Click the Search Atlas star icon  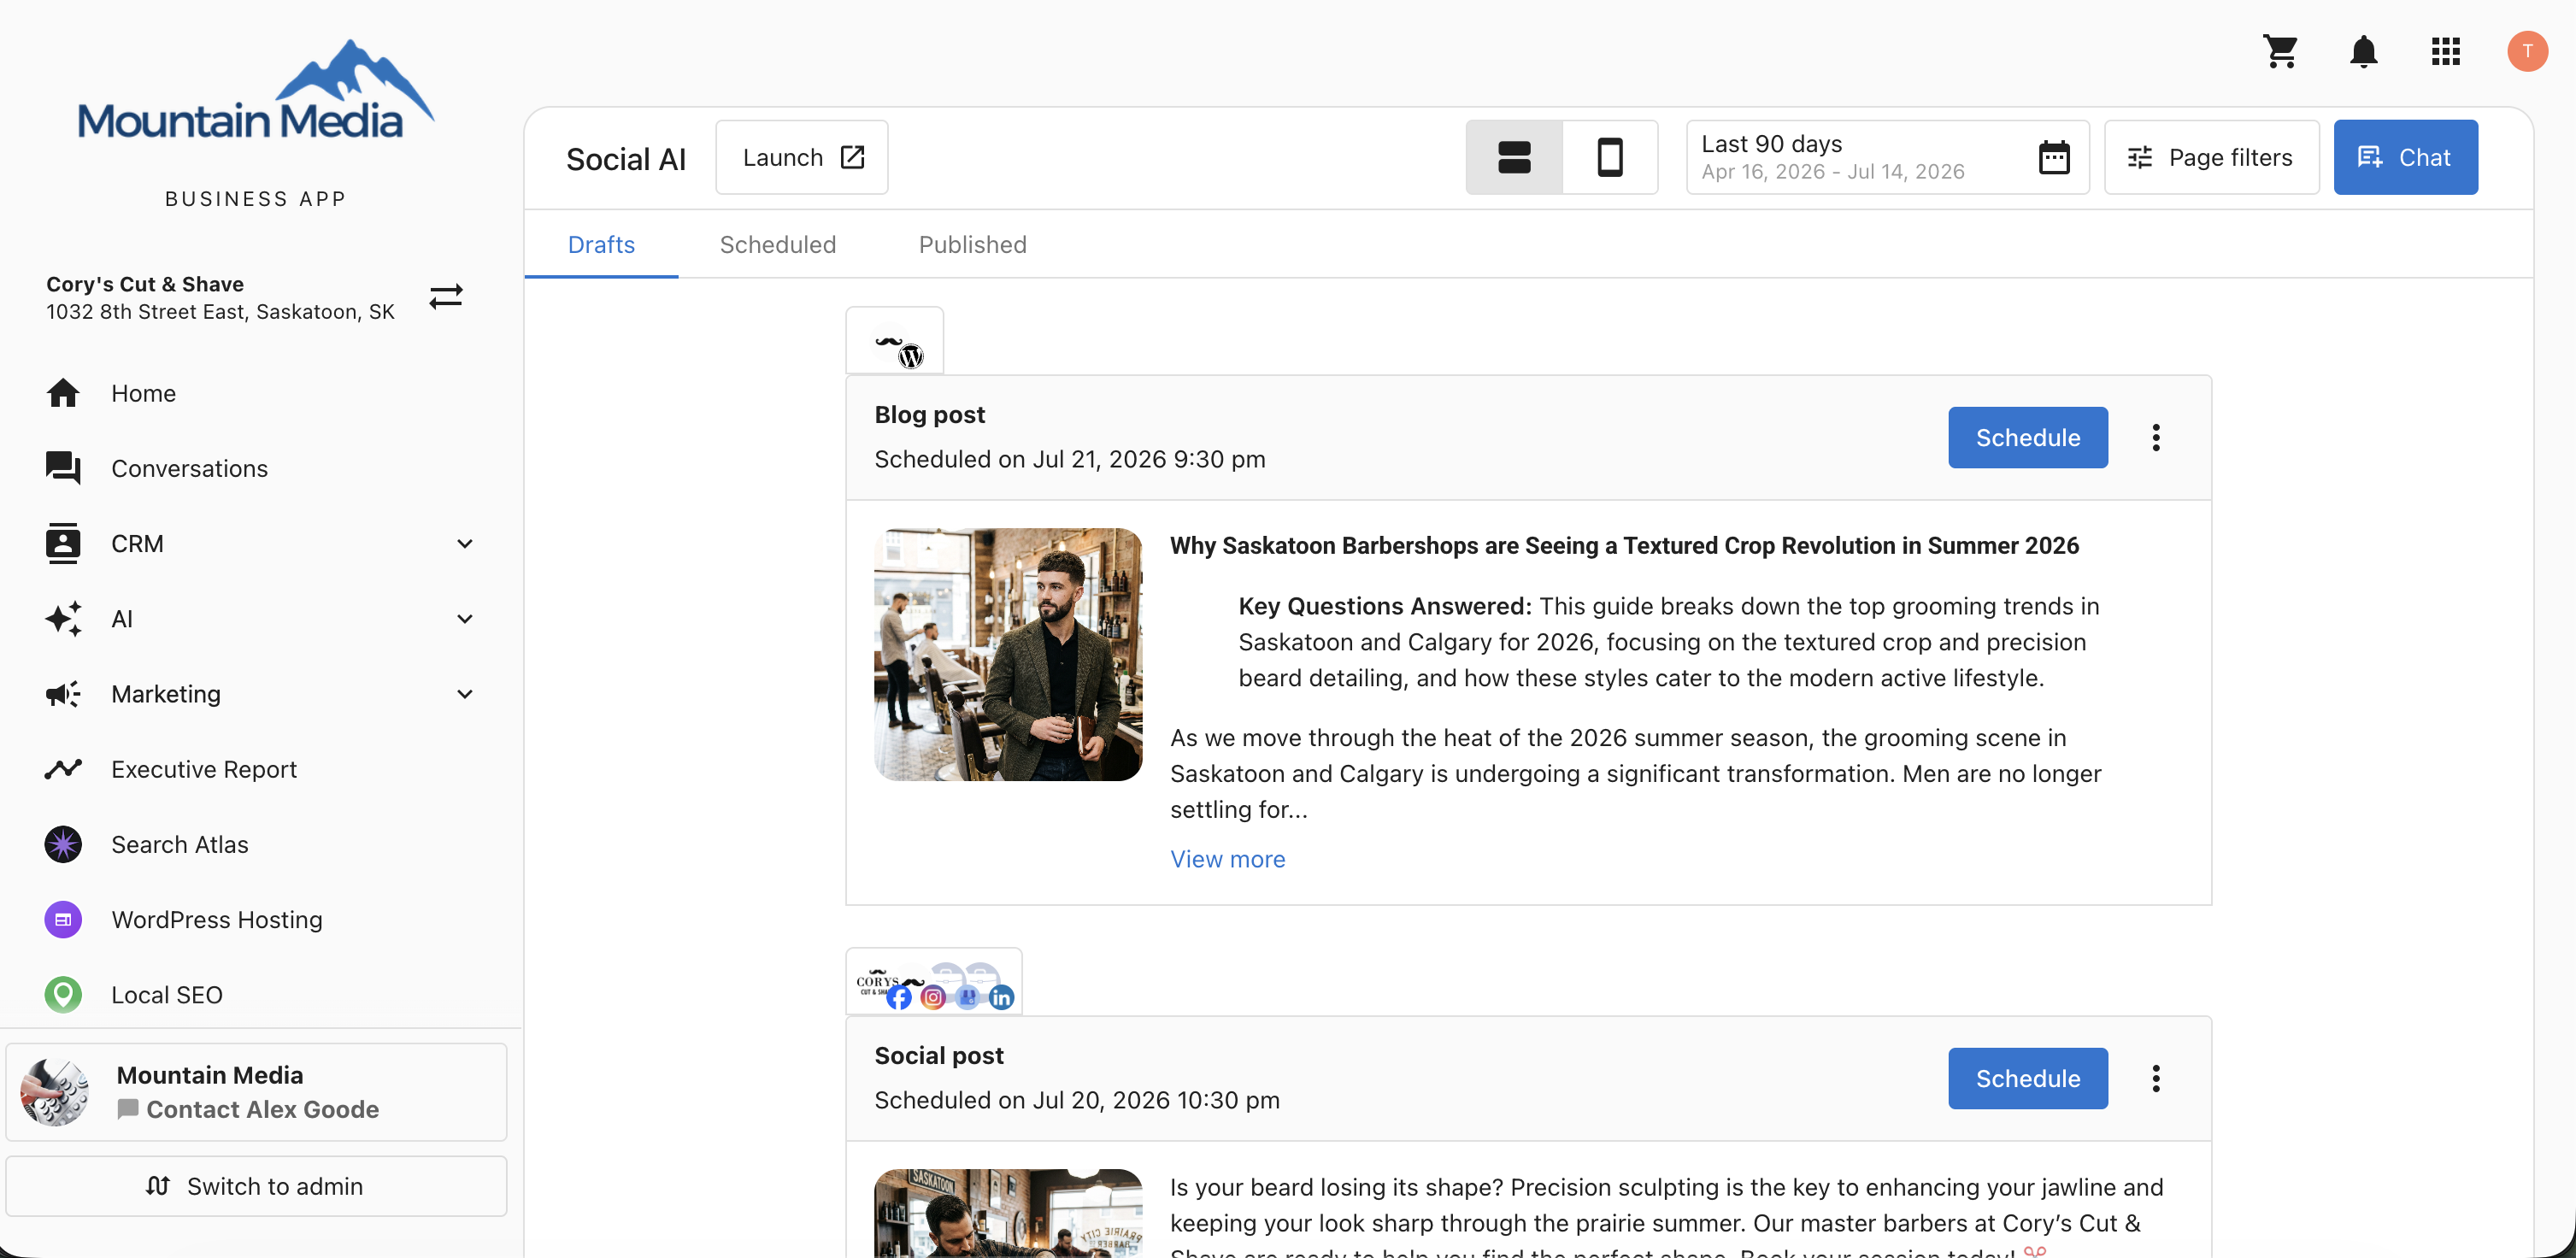(x=63, y=844)
